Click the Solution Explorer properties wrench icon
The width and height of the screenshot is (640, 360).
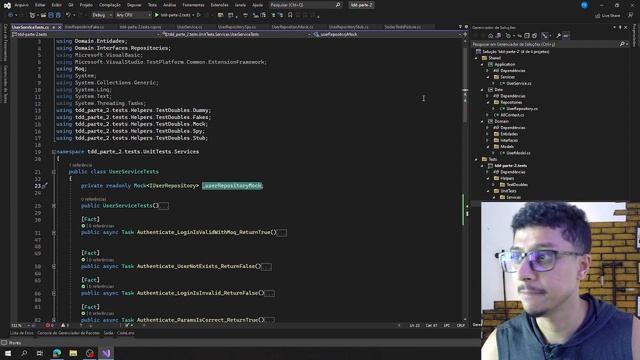pos(558,36)
